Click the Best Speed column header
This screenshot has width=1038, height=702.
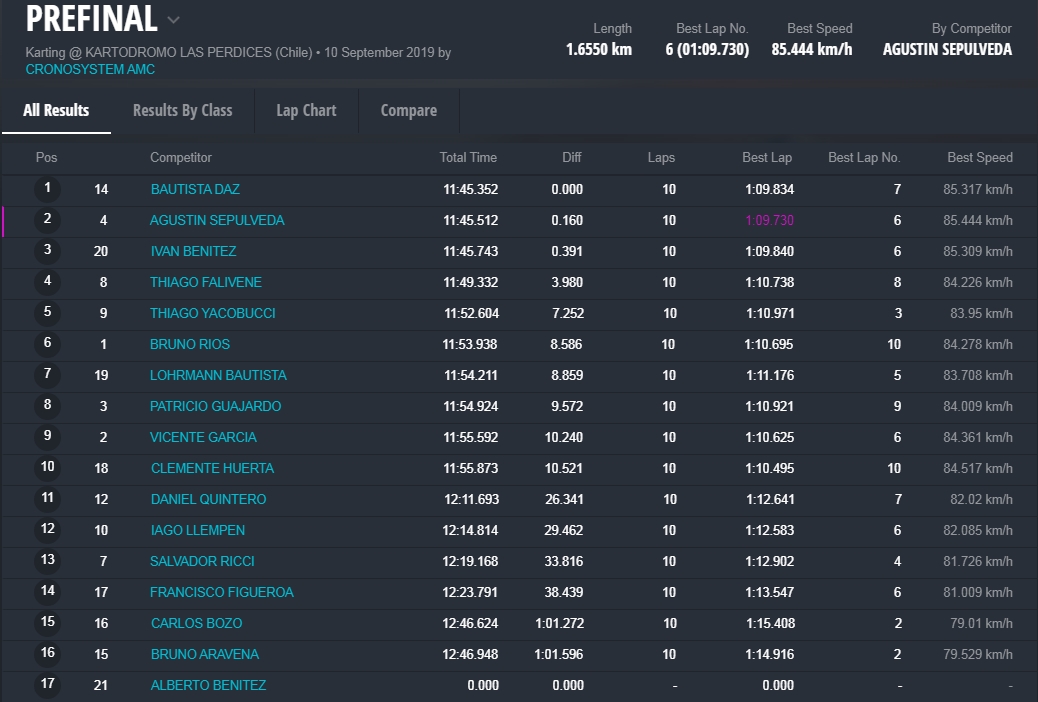[x=979, y=157]
